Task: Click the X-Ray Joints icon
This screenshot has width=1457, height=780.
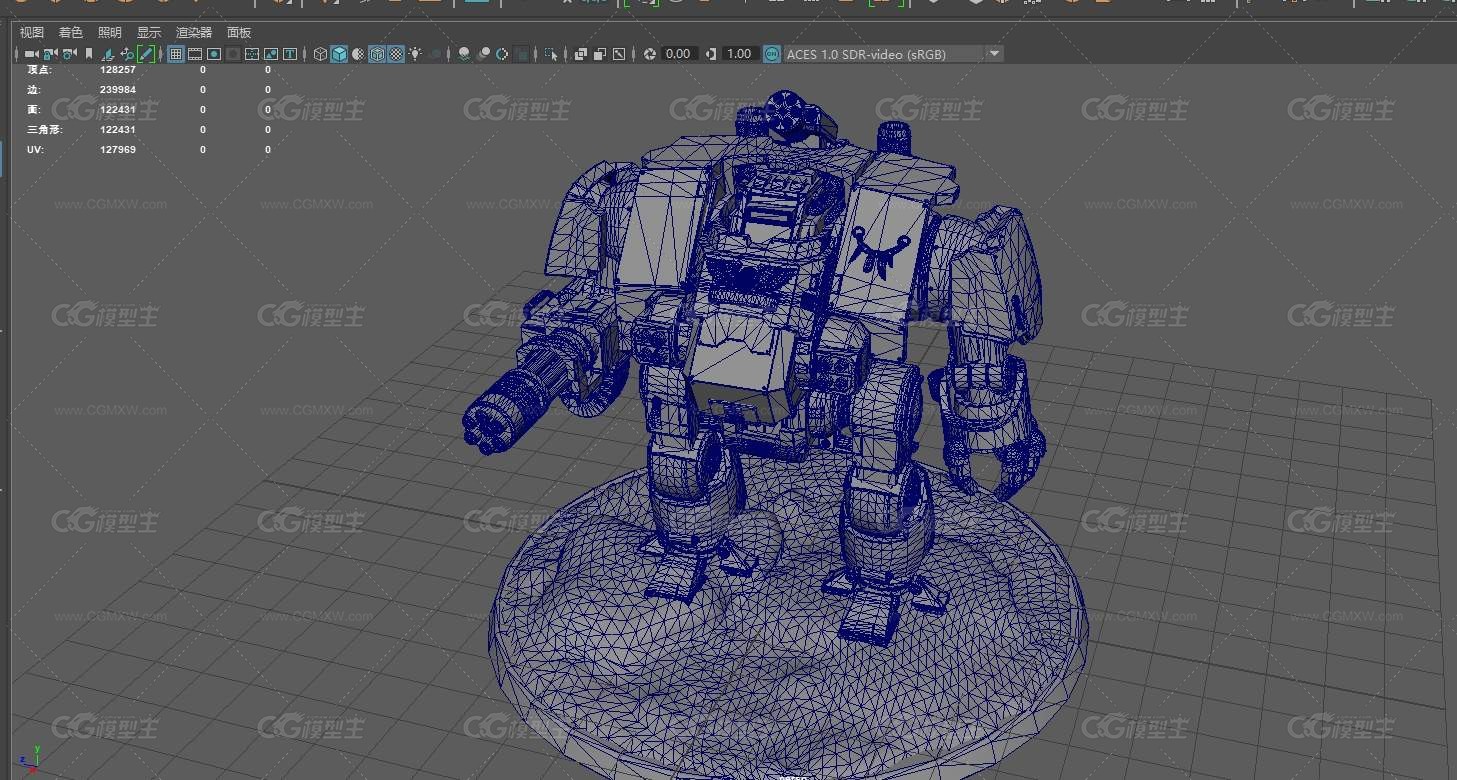Action: pyautogui.click(x=618, y=54)
